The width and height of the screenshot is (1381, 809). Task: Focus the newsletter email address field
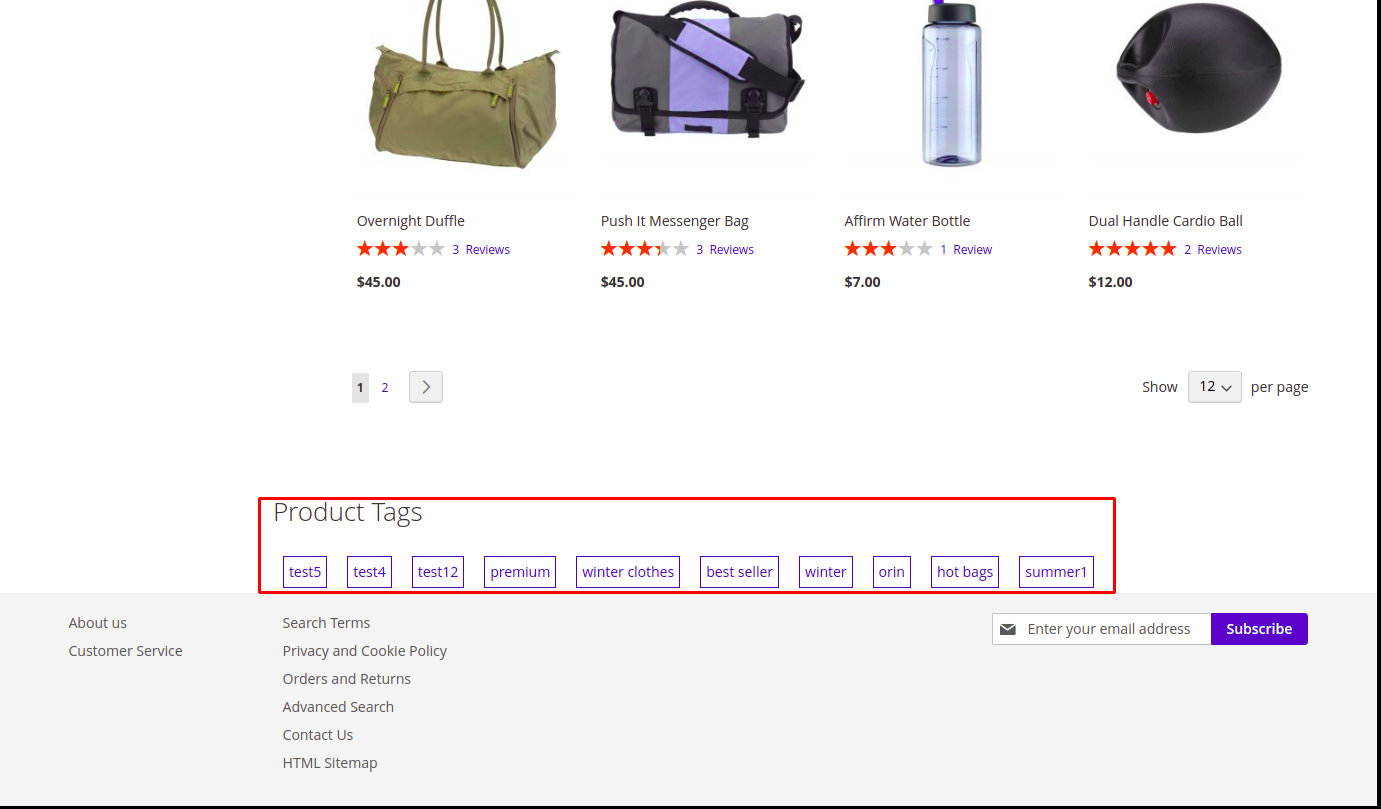(1110, 629)
